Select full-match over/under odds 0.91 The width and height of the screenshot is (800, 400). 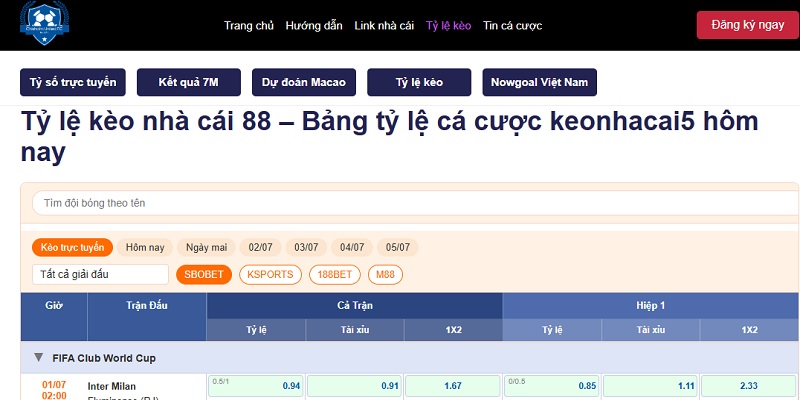[x=355, y=386]
